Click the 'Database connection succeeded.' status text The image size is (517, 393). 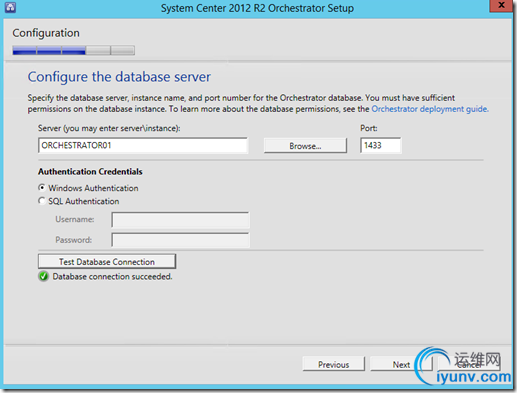(112, 276)
